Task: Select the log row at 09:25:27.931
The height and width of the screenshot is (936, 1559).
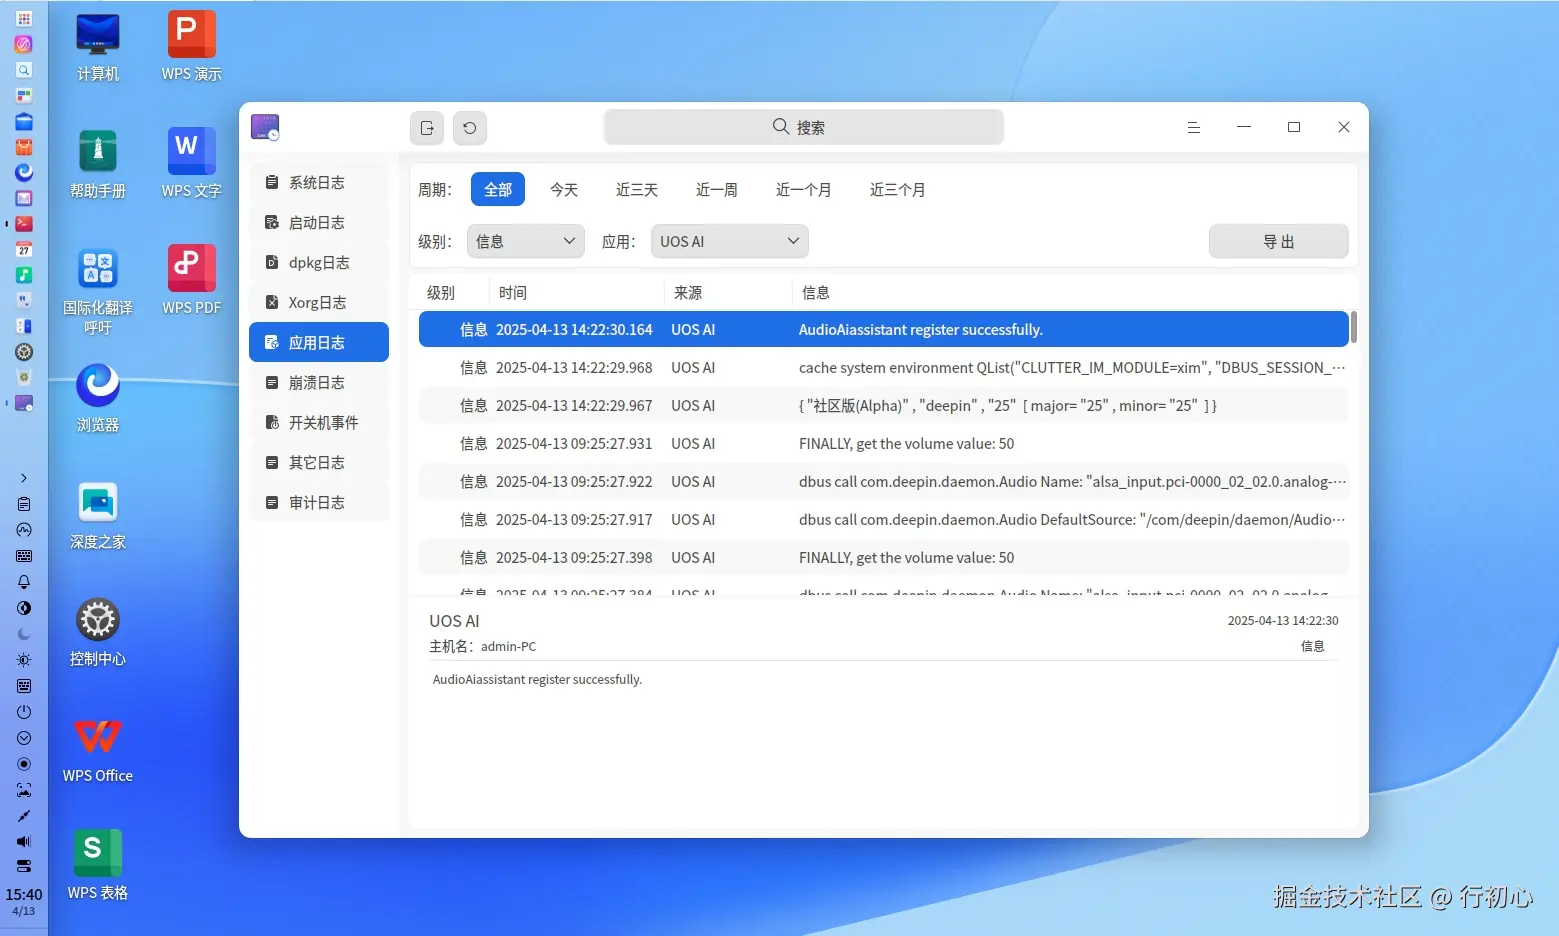Action: pyautogui.click(x=884, y=443)
